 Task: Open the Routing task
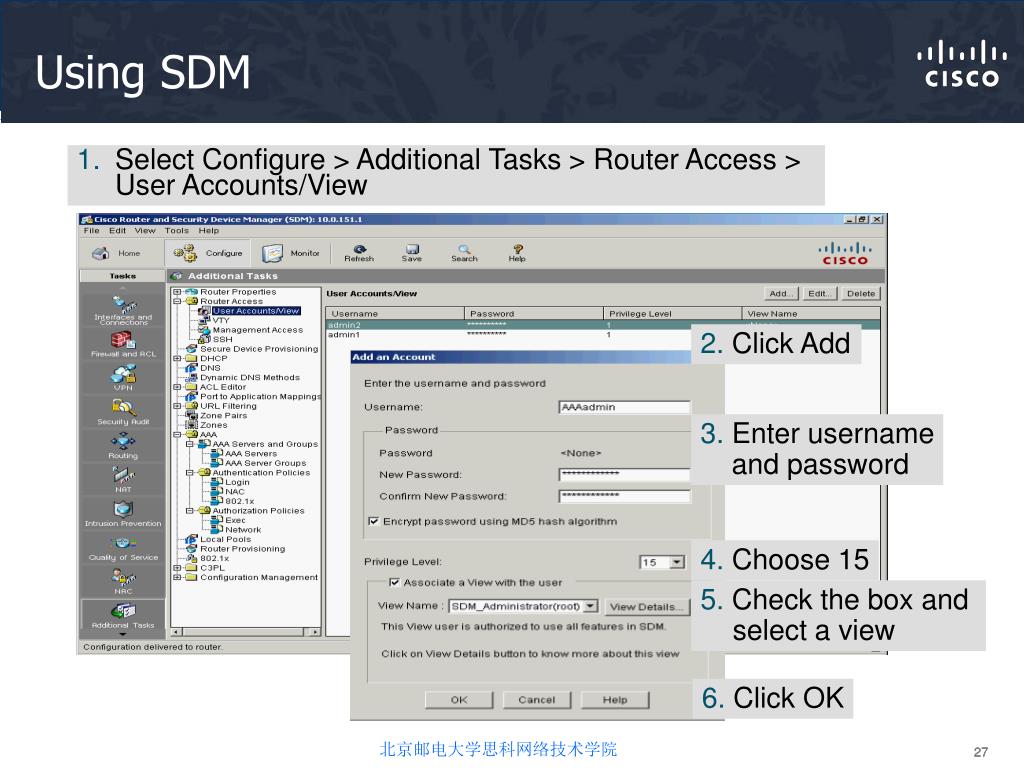click(x=123, y=446)
